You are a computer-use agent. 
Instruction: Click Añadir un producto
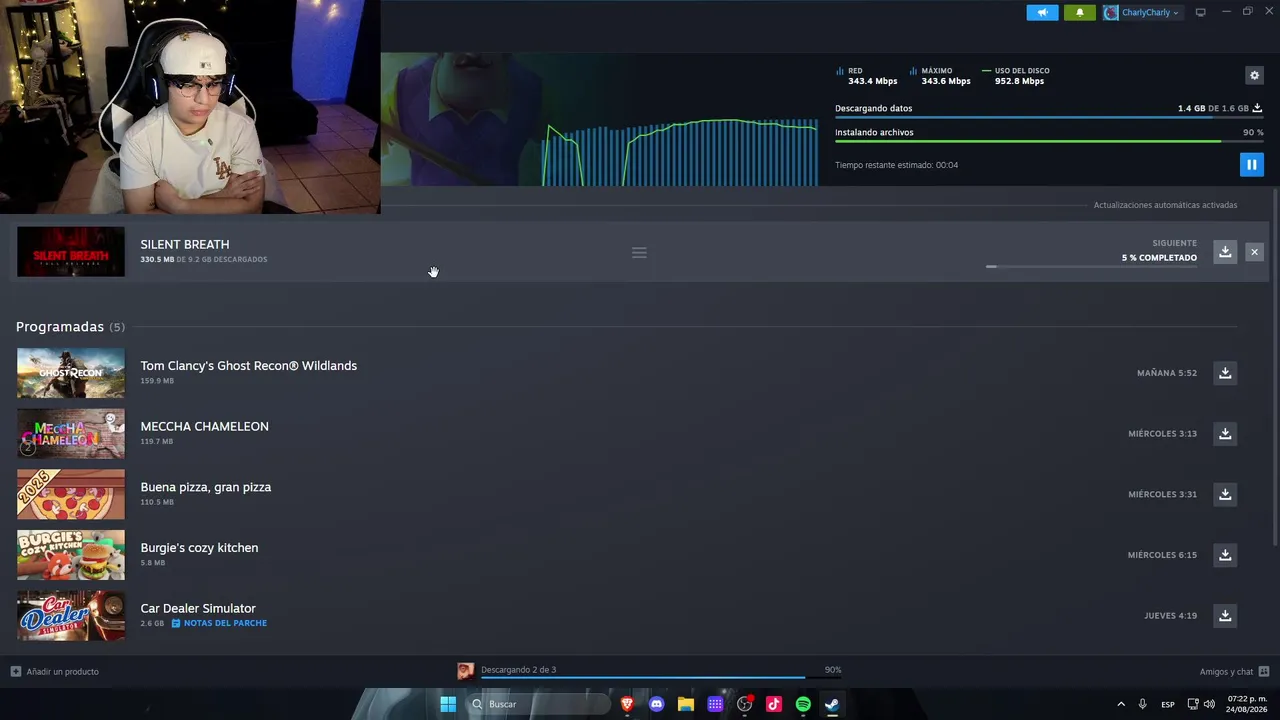click(x=55, y=671)
